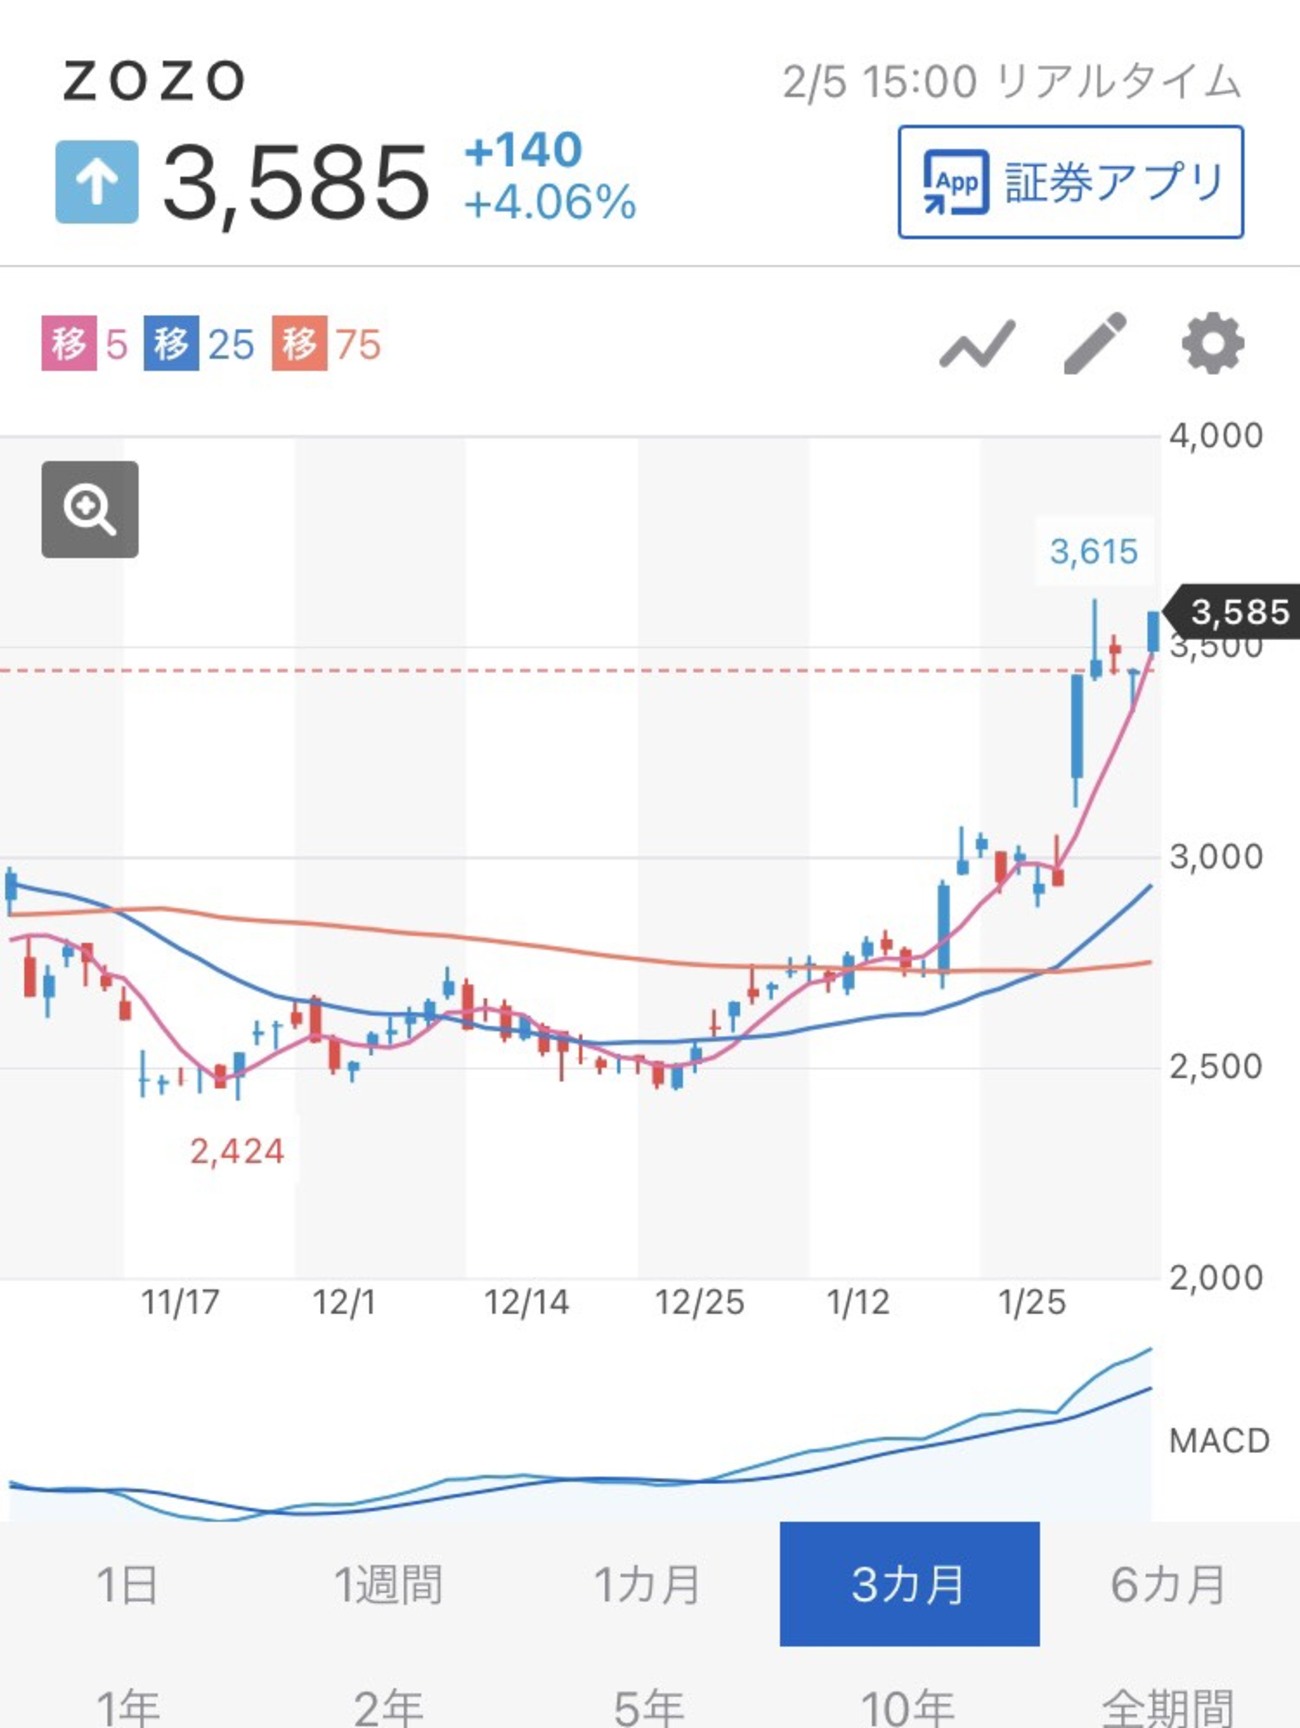This screenshot has height=1728, width=1300.
Task: Open the 証券アプリ button
Action: click(x=1070, y=182)
